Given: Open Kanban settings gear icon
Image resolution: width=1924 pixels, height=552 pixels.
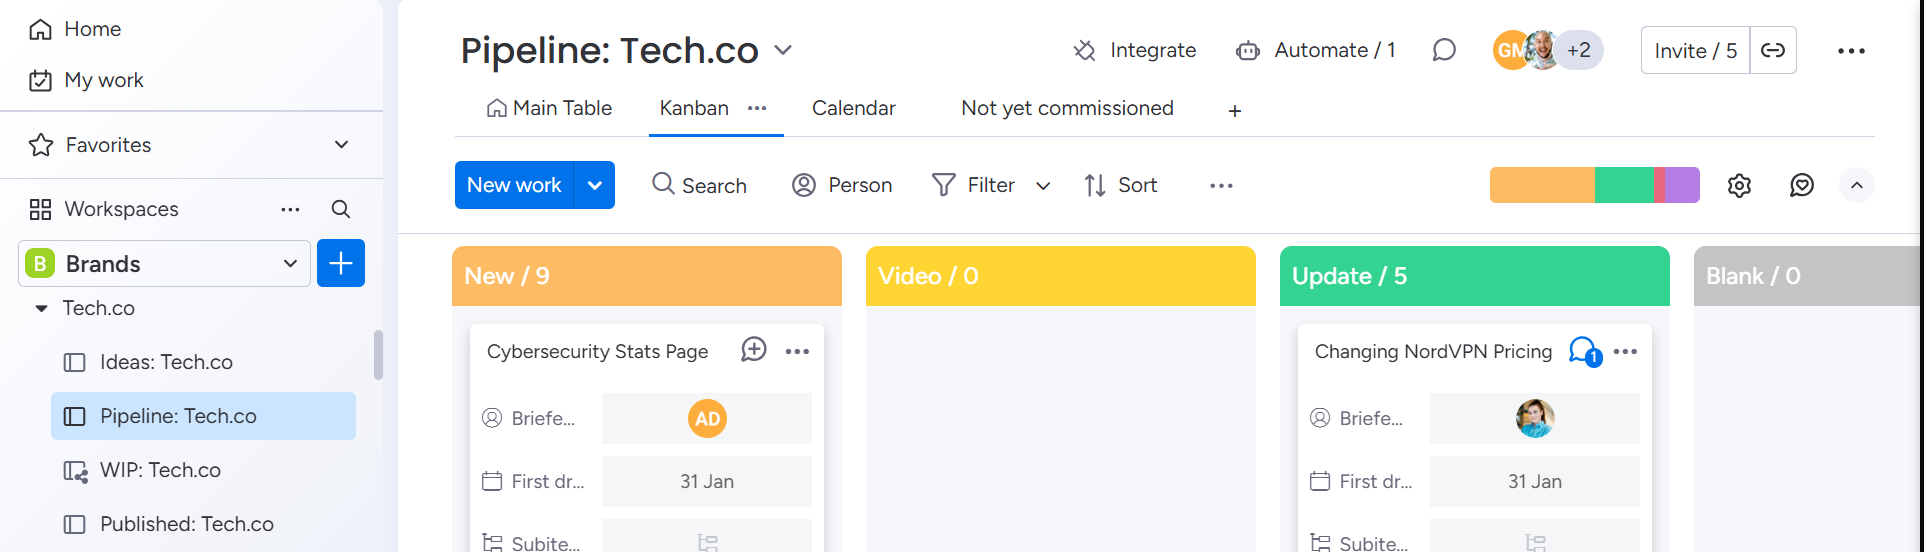Looking at the screenshot, I should 1739,185.
